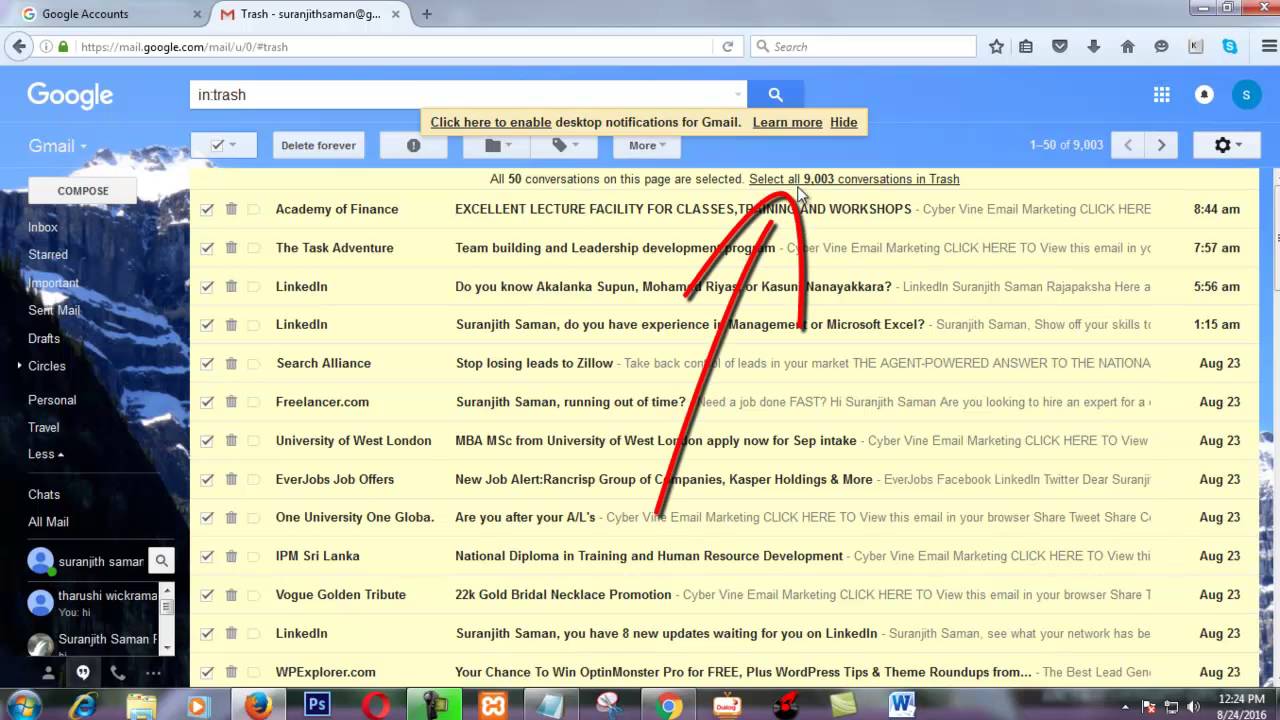The height and width of the screenshot is (720, 1280).
Task: Click trash icon beside Academy of Finance
Action: tap(231, 209)
